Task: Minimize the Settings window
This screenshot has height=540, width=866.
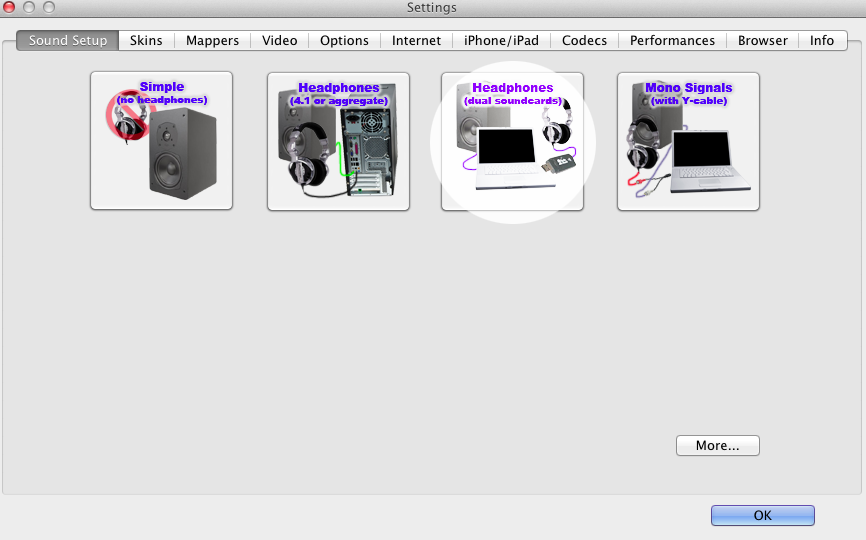Action: (x=29, y=8)
